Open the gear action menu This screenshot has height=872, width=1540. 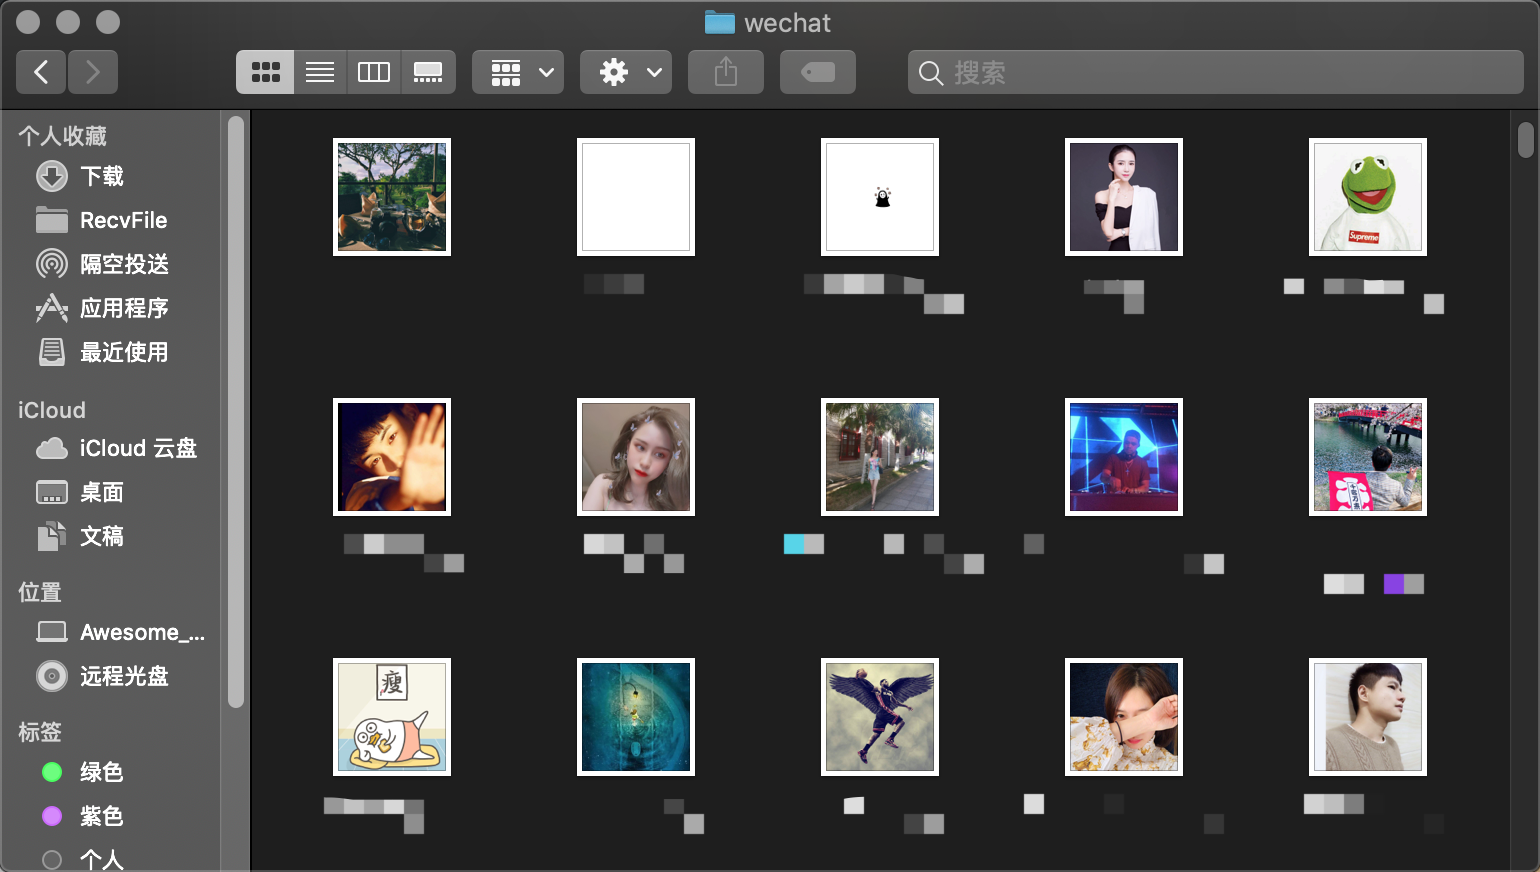(626, 72)
